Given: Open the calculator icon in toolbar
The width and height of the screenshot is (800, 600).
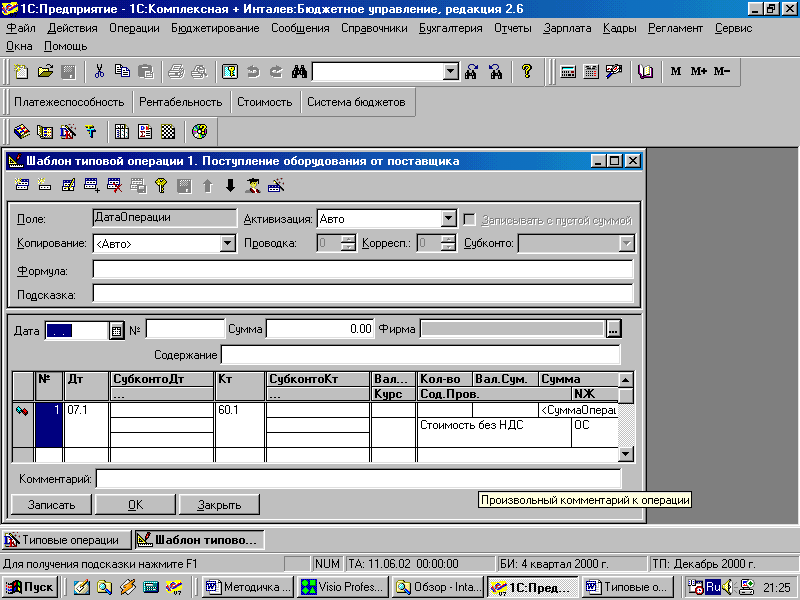Looking at the screenshot, I should pyautogui.click(x=568, y=71).
